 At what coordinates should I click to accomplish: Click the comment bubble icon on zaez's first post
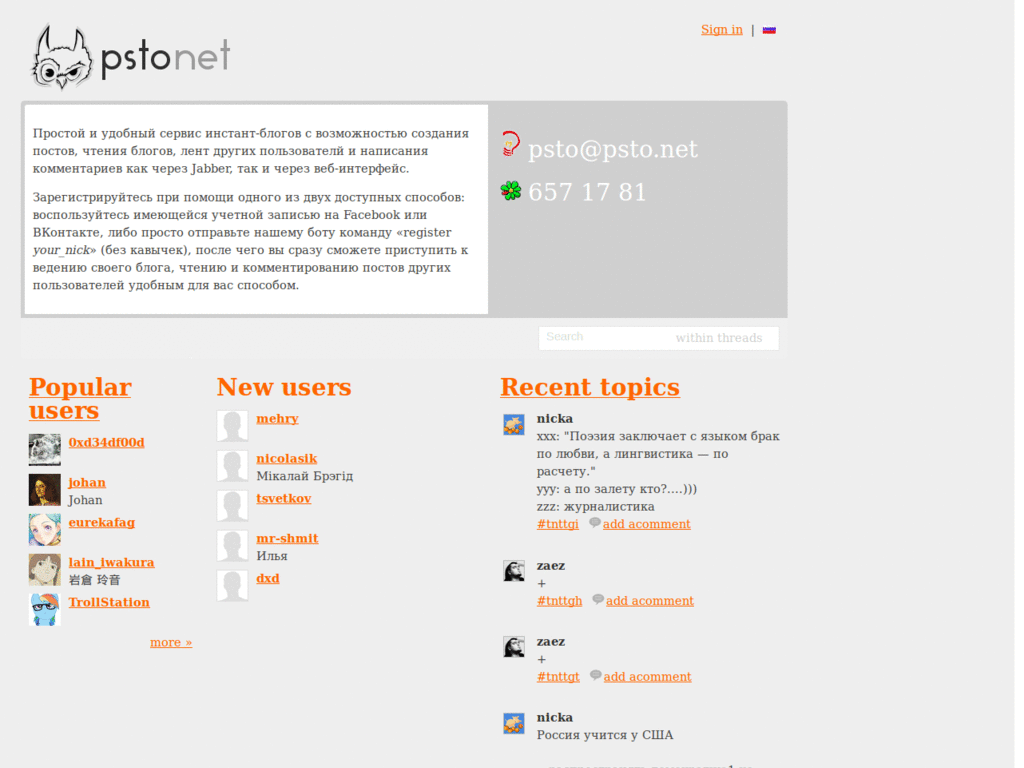(597, 599)
